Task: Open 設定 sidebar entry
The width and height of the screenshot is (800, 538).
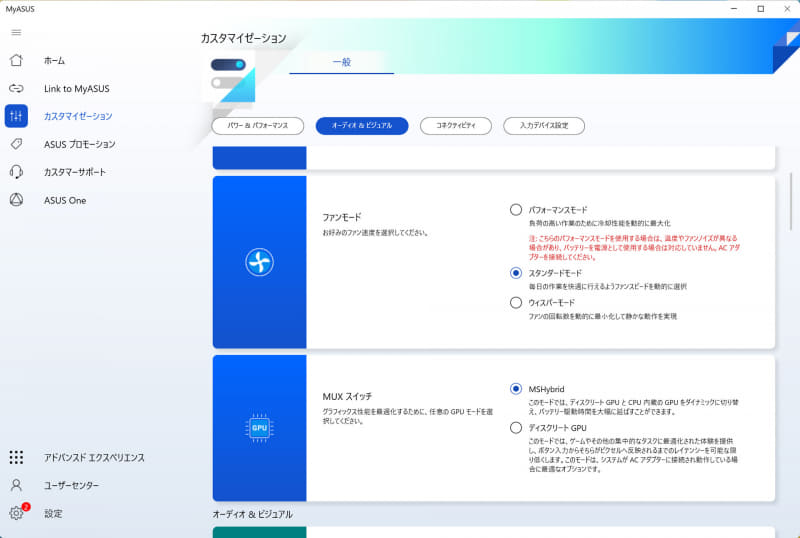Action: click(x=53, y=513)
